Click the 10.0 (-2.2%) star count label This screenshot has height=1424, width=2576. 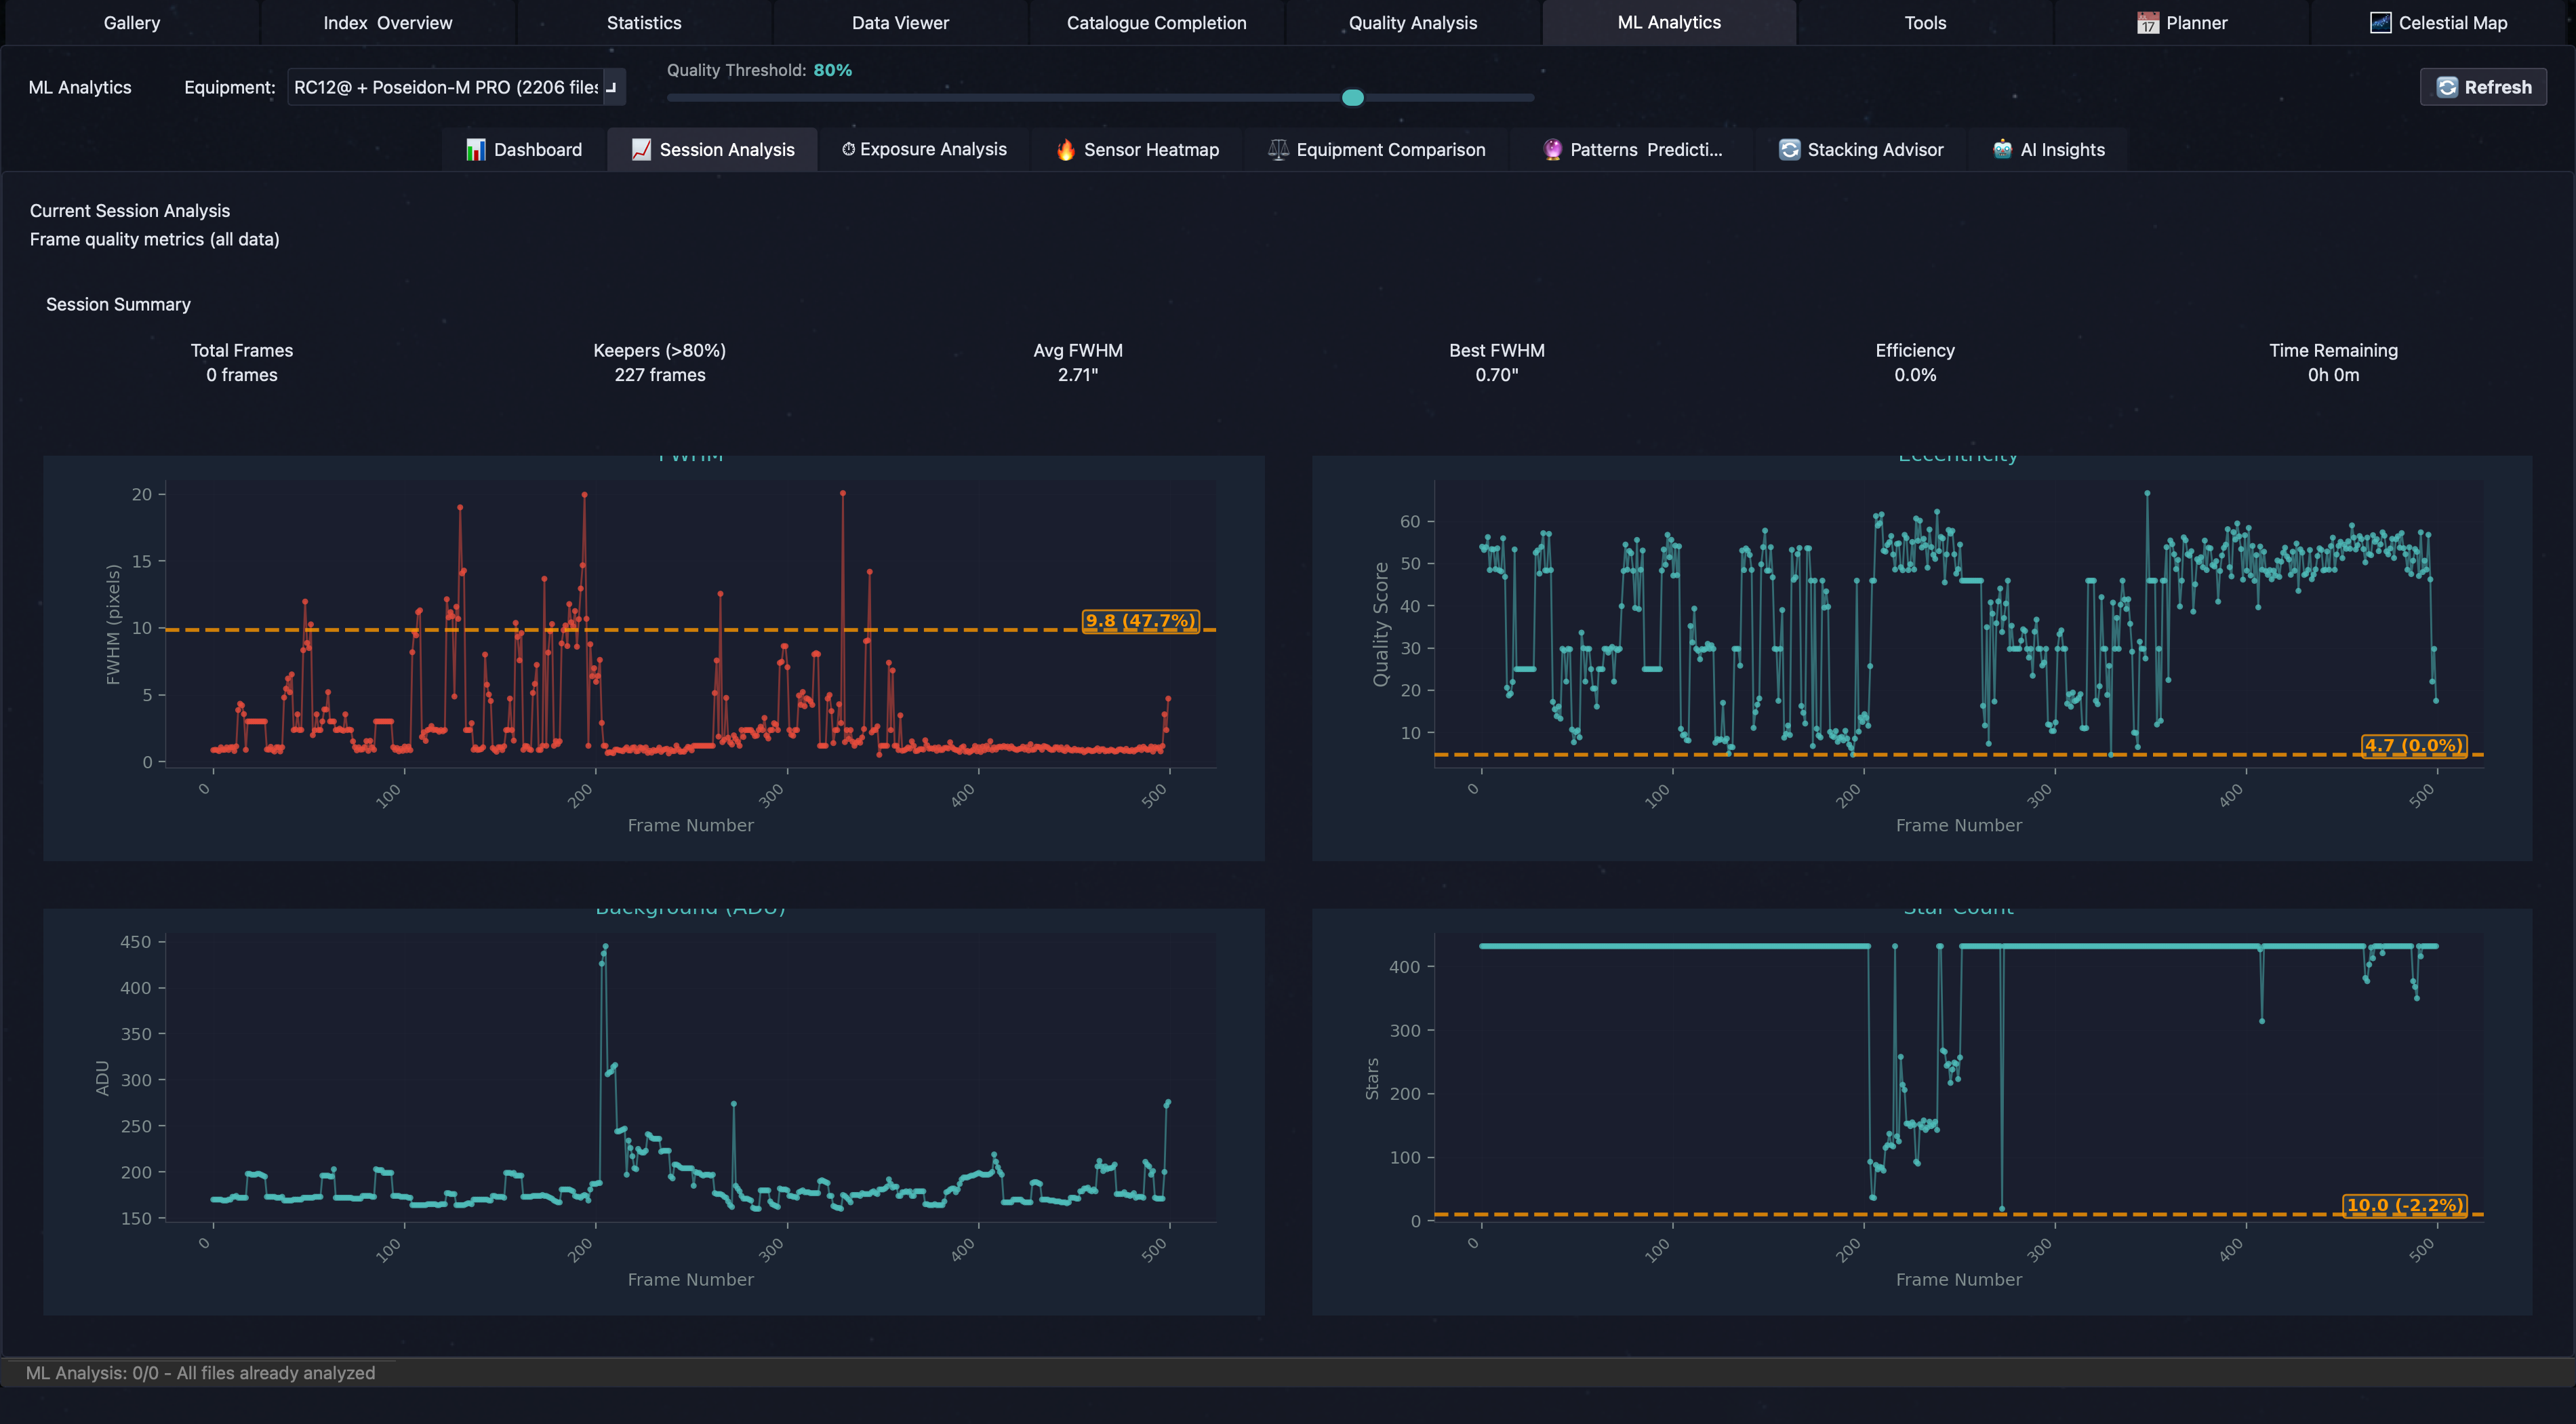(x=2404, y=1205)
